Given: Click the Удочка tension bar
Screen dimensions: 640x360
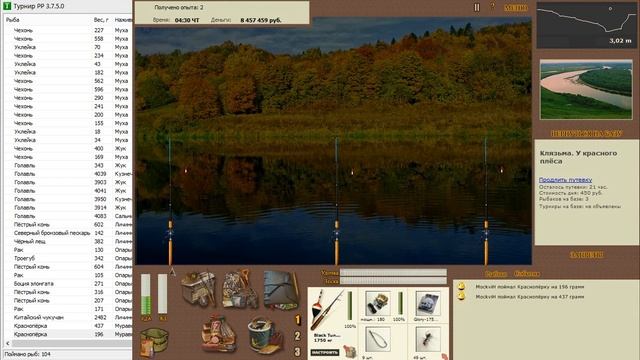Looking at the screenshot, I should 393,273.
